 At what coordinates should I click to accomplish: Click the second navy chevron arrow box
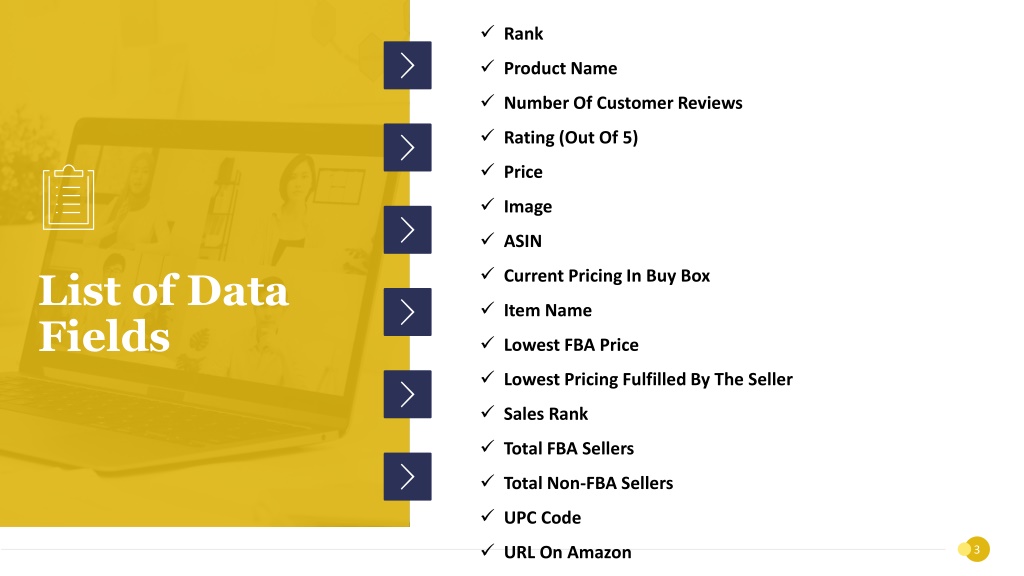click(408, 148)
